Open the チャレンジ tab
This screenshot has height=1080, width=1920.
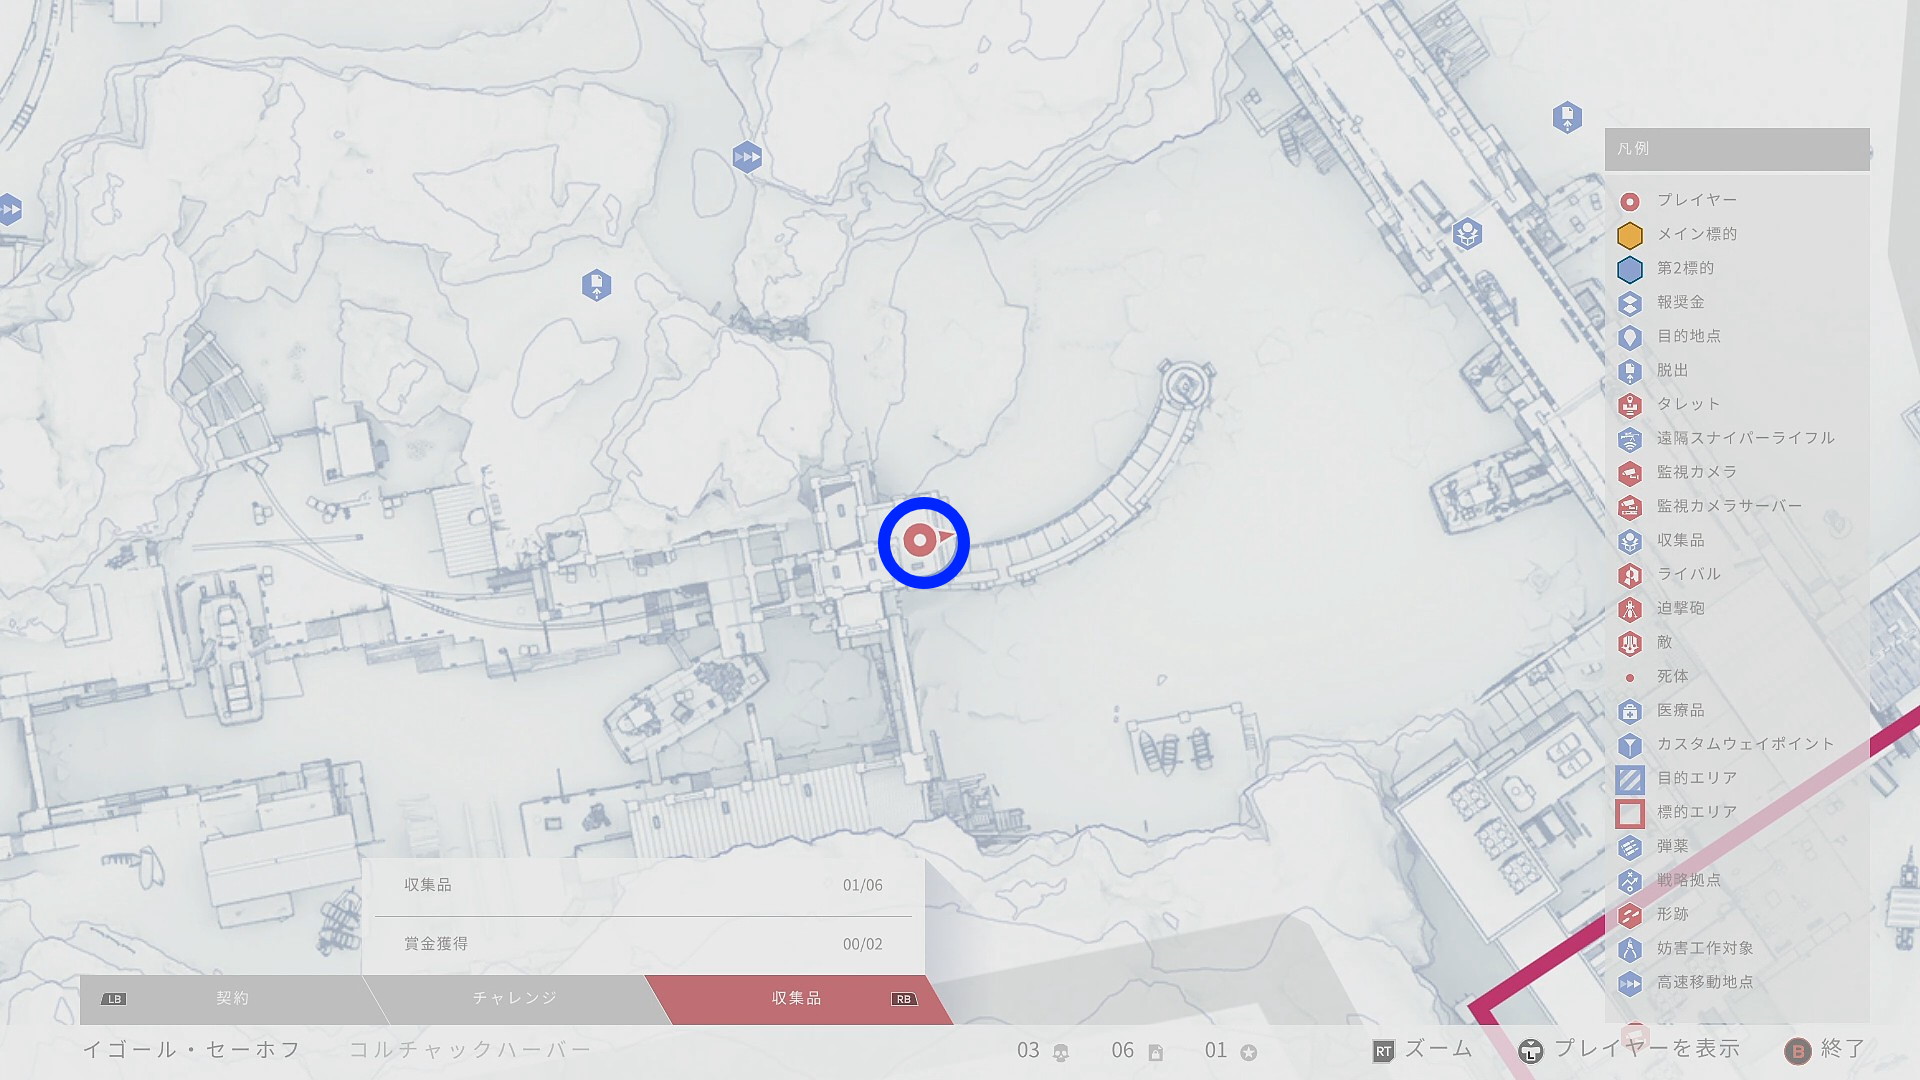point(514,998)
